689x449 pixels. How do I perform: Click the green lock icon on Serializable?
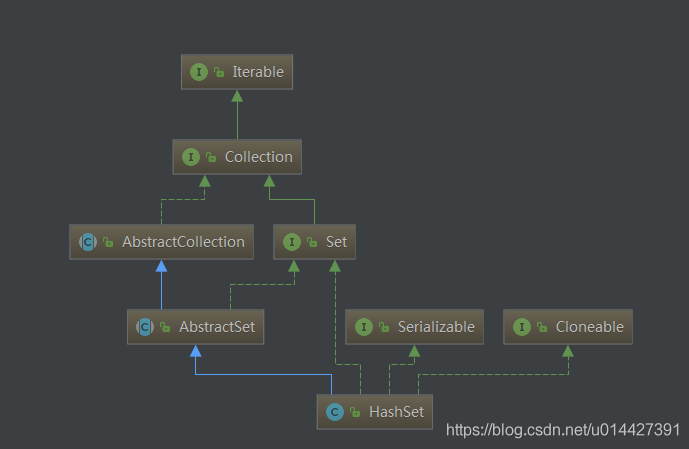click(384, 327)
